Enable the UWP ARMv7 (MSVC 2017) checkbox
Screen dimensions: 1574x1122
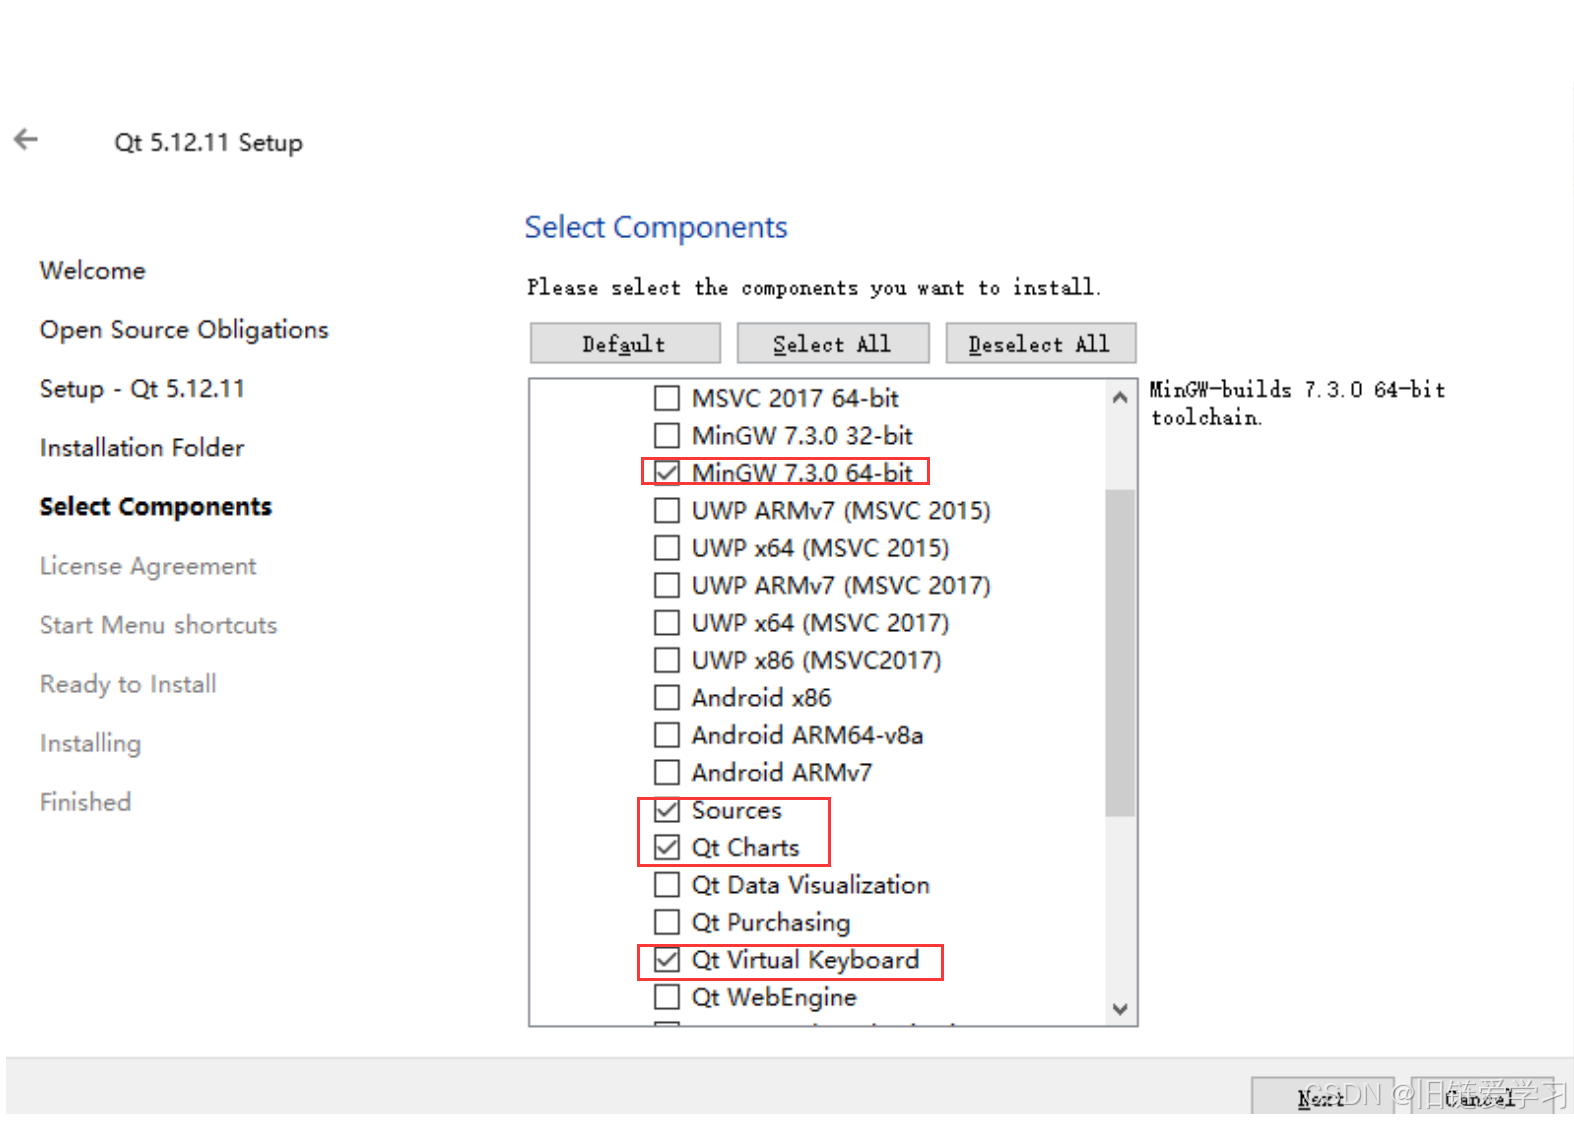click(667, 585)
